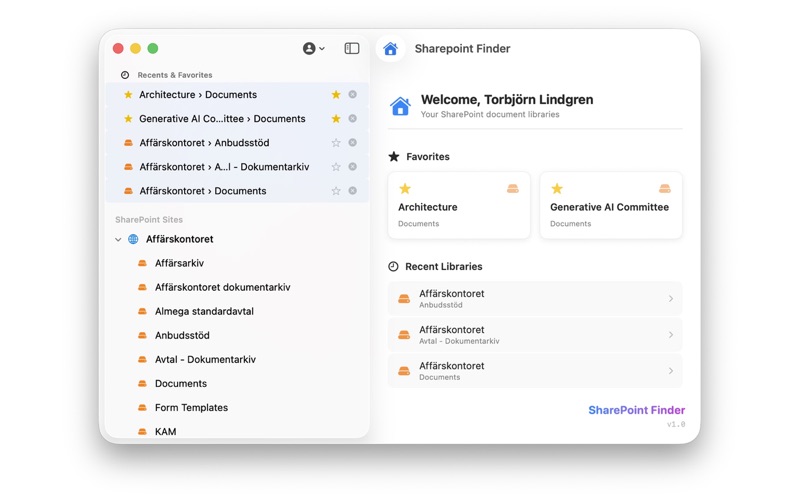Image resolution: width=800 pixels, height=500 pixels.
Task: Click the Sharepoint Finder window title
Action: (462, 48)
